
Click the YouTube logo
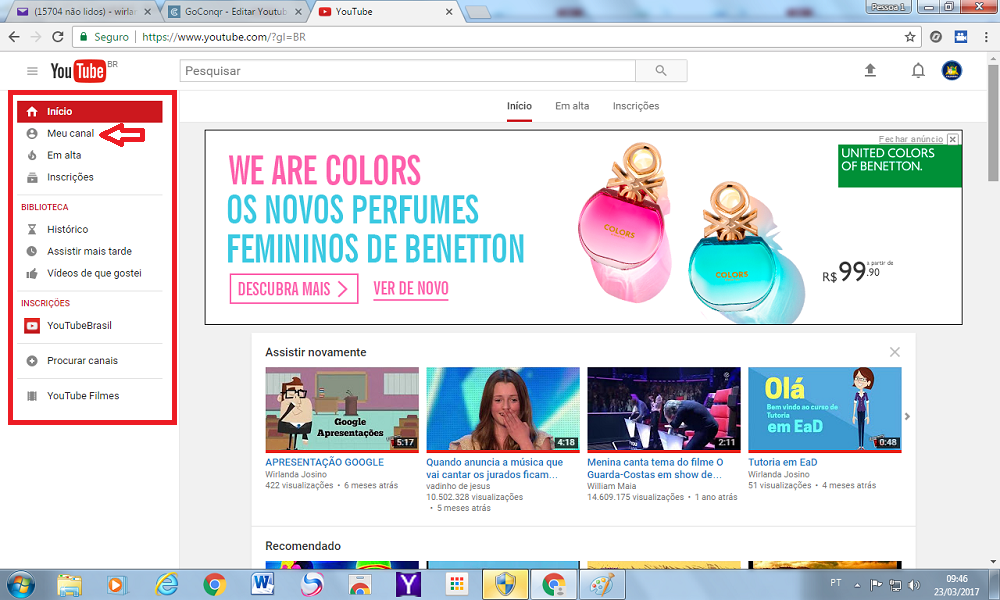tap(78, 71)
